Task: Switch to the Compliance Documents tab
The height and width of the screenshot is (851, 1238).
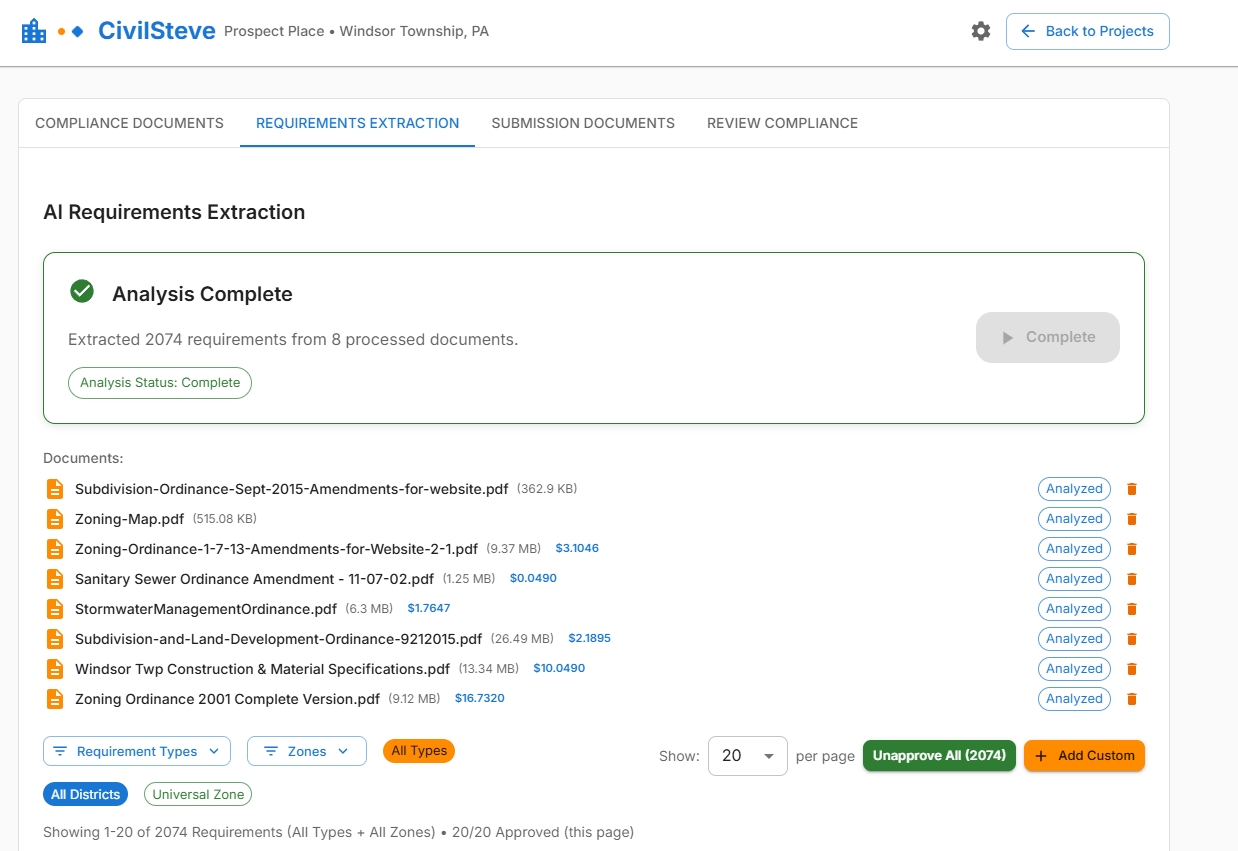Action: [129, 123]
